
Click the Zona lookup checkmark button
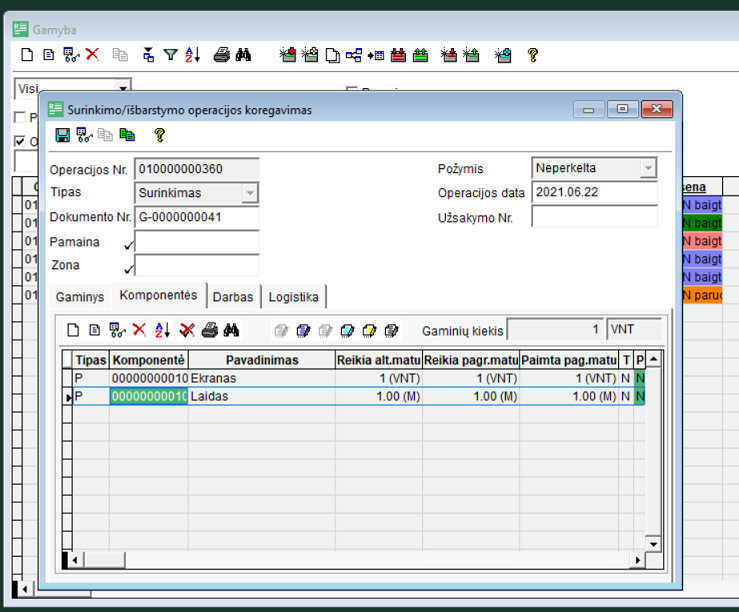coord(128,269)
